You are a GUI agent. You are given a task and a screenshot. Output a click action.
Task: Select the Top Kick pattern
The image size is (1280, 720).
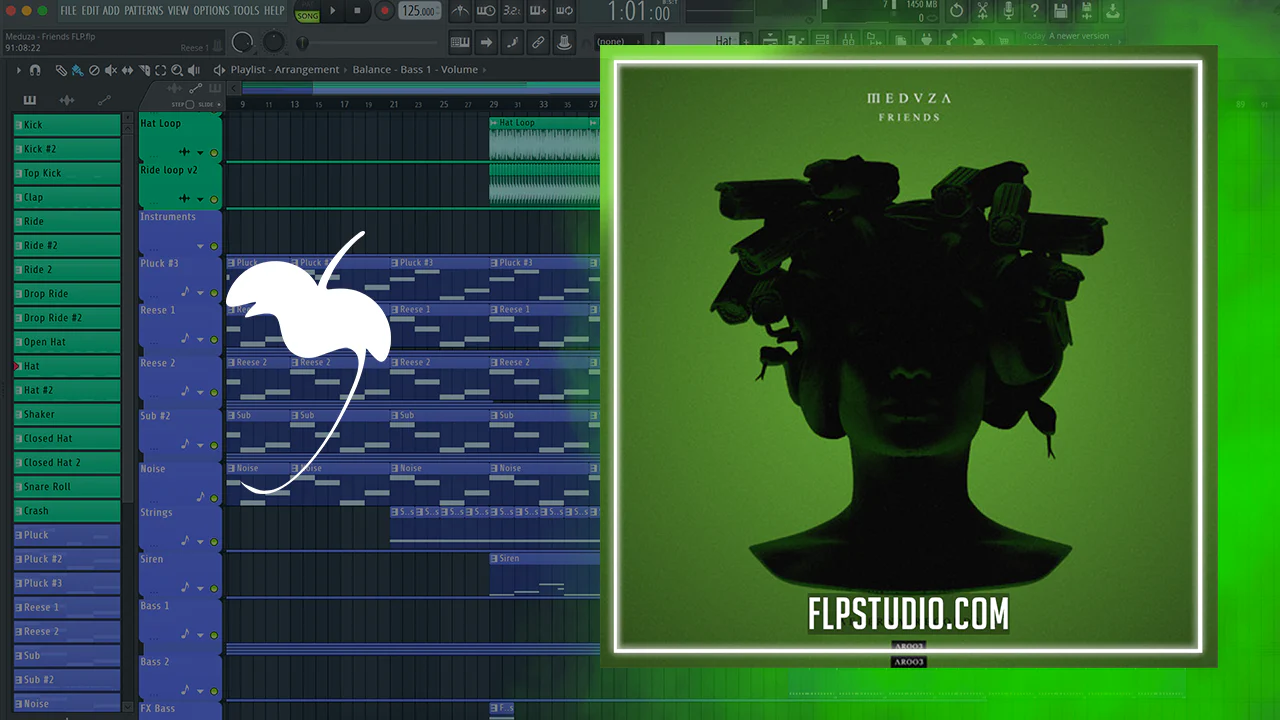(67, 173)
